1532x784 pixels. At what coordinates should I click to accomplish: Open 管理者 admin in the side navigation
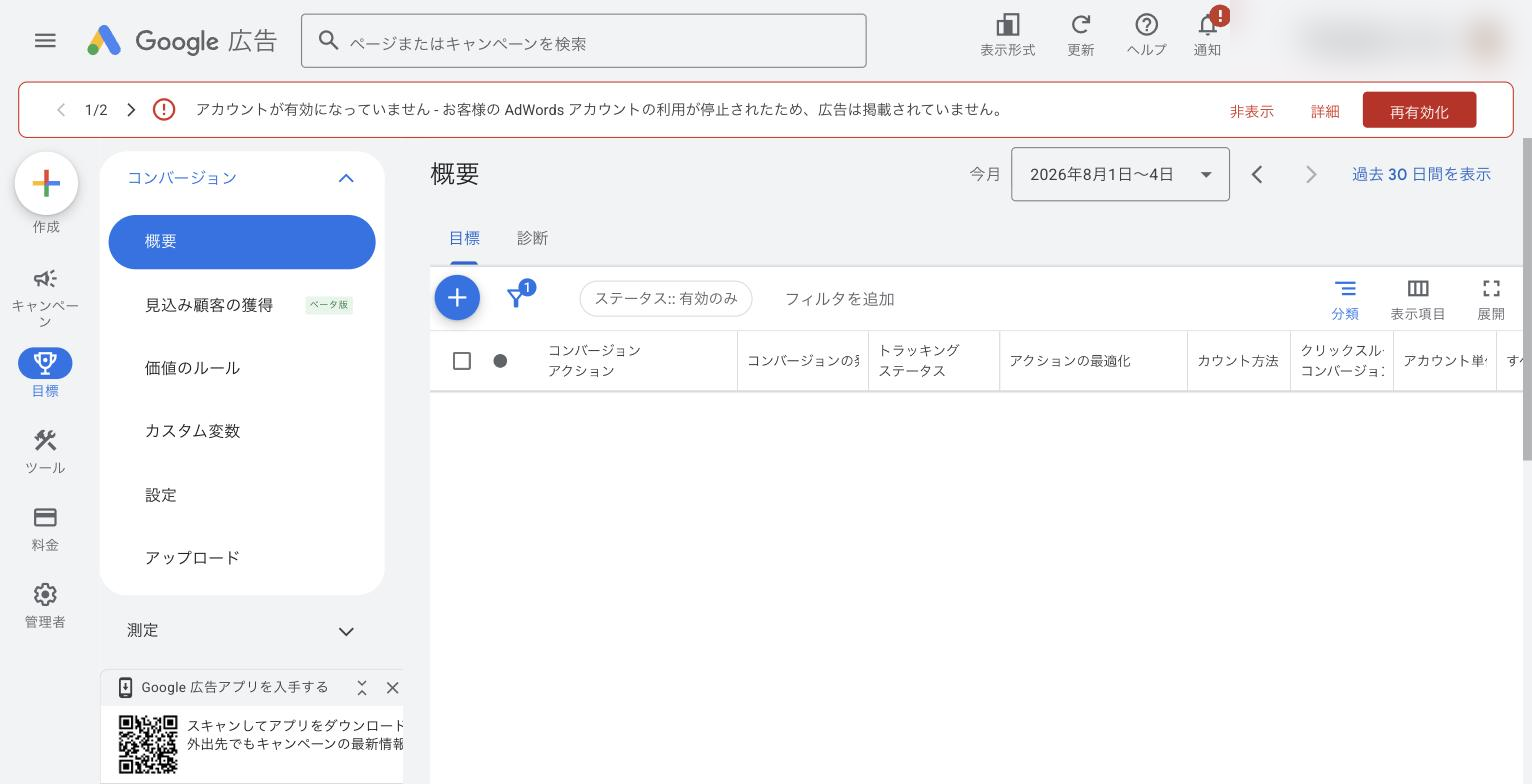45,606
